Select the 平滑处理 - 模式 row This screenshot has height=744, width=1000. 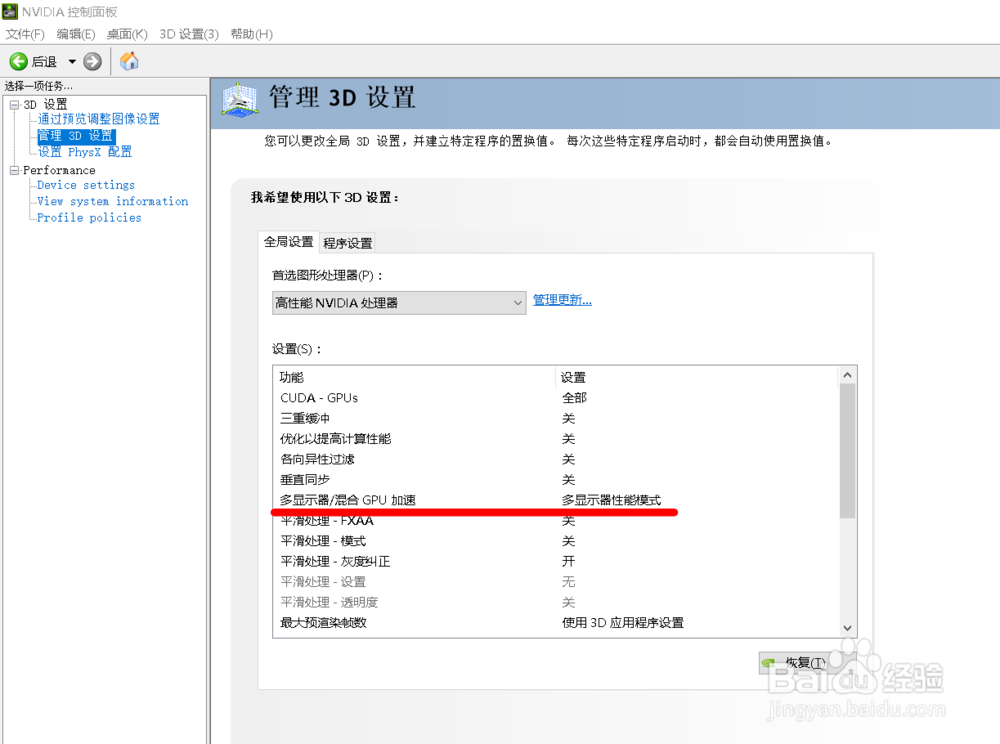point(555,541)
